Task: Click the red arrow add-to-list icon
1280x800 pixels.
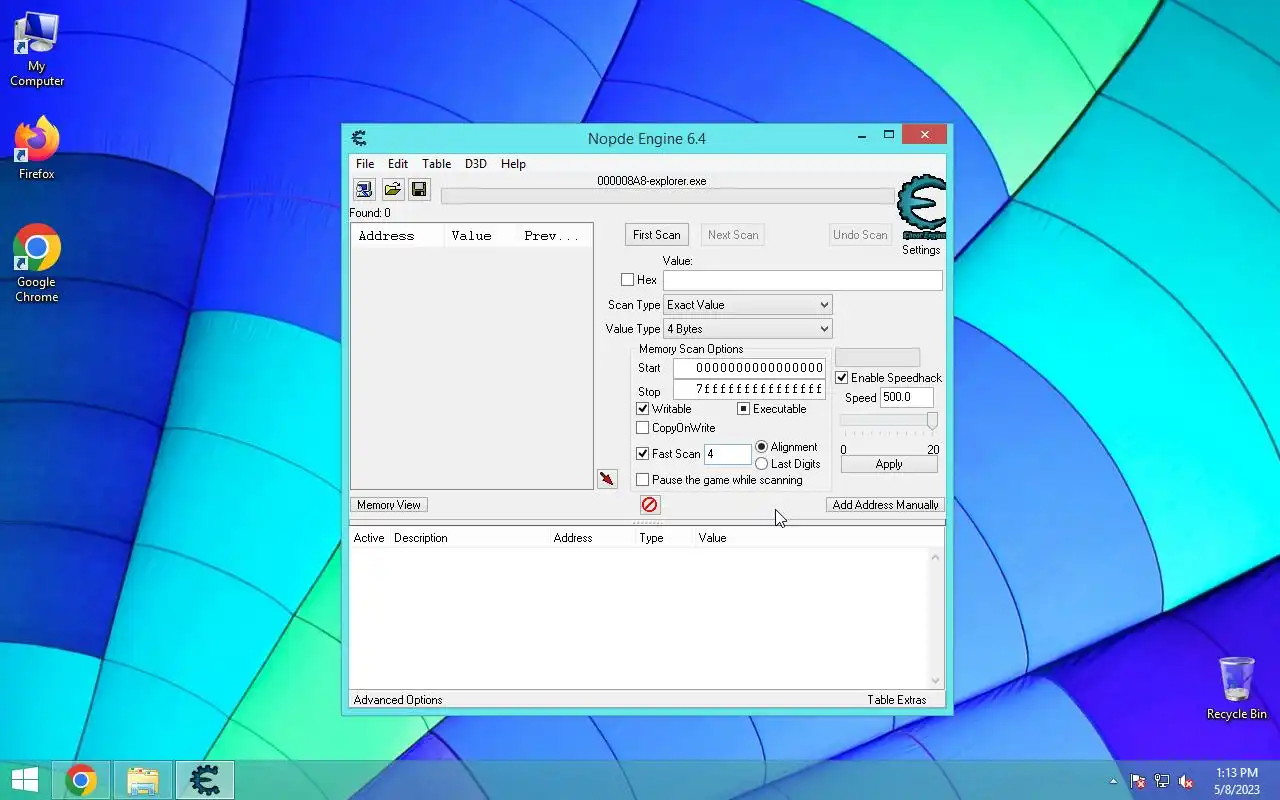Action: click(607, 479)
